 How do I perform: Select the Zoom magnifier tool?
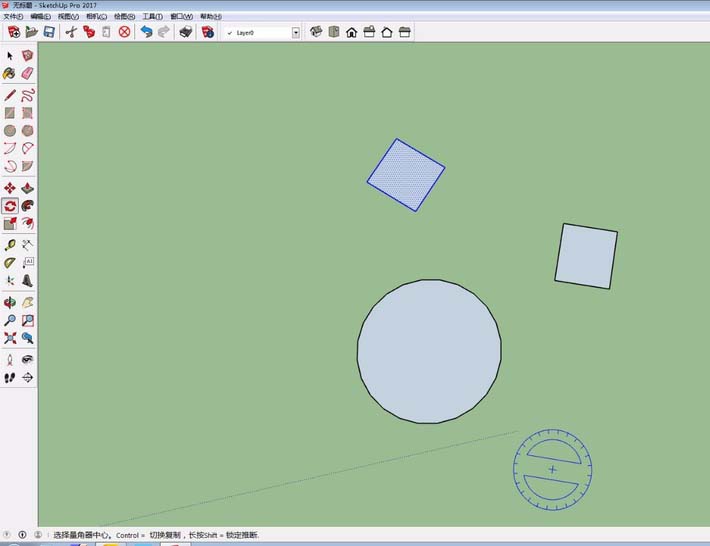pos(10,320)
